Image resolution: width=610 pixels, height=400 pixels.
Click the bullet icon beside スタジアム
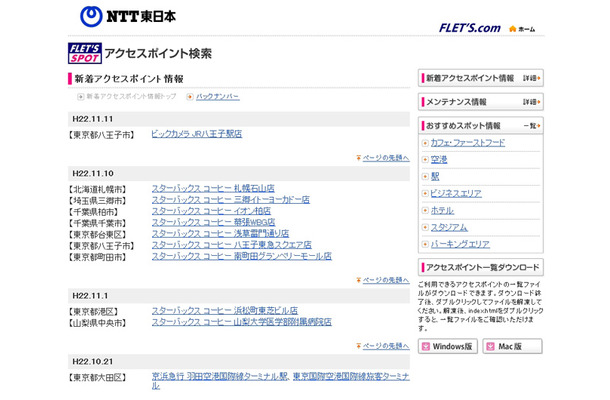(x=425, y=228)
